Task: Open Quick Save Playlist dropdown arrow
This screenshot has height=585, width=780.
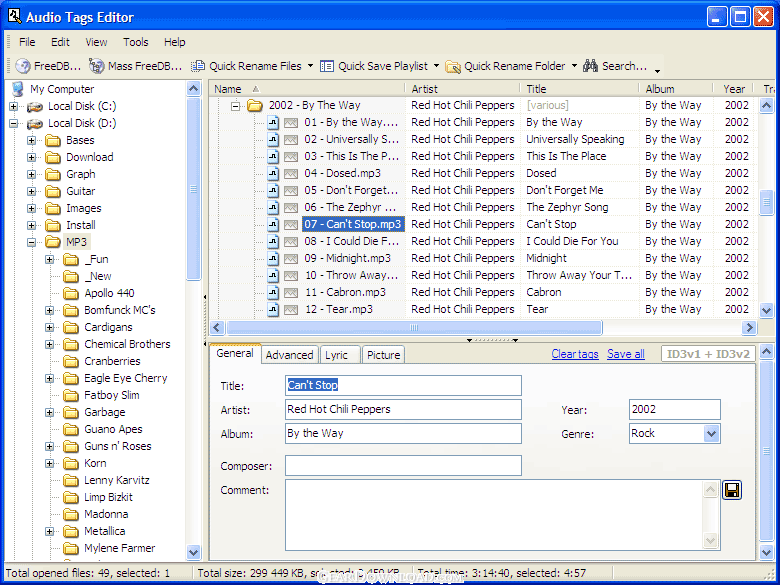Action: click(x=436, y=66)
